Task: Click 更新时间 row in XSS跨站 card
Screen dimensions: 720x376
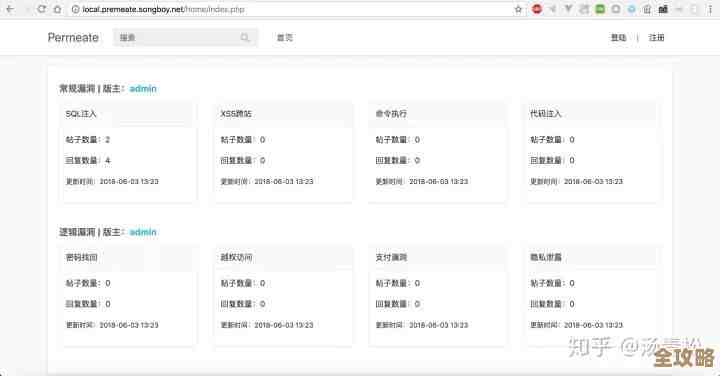Action: pos(267,181)
